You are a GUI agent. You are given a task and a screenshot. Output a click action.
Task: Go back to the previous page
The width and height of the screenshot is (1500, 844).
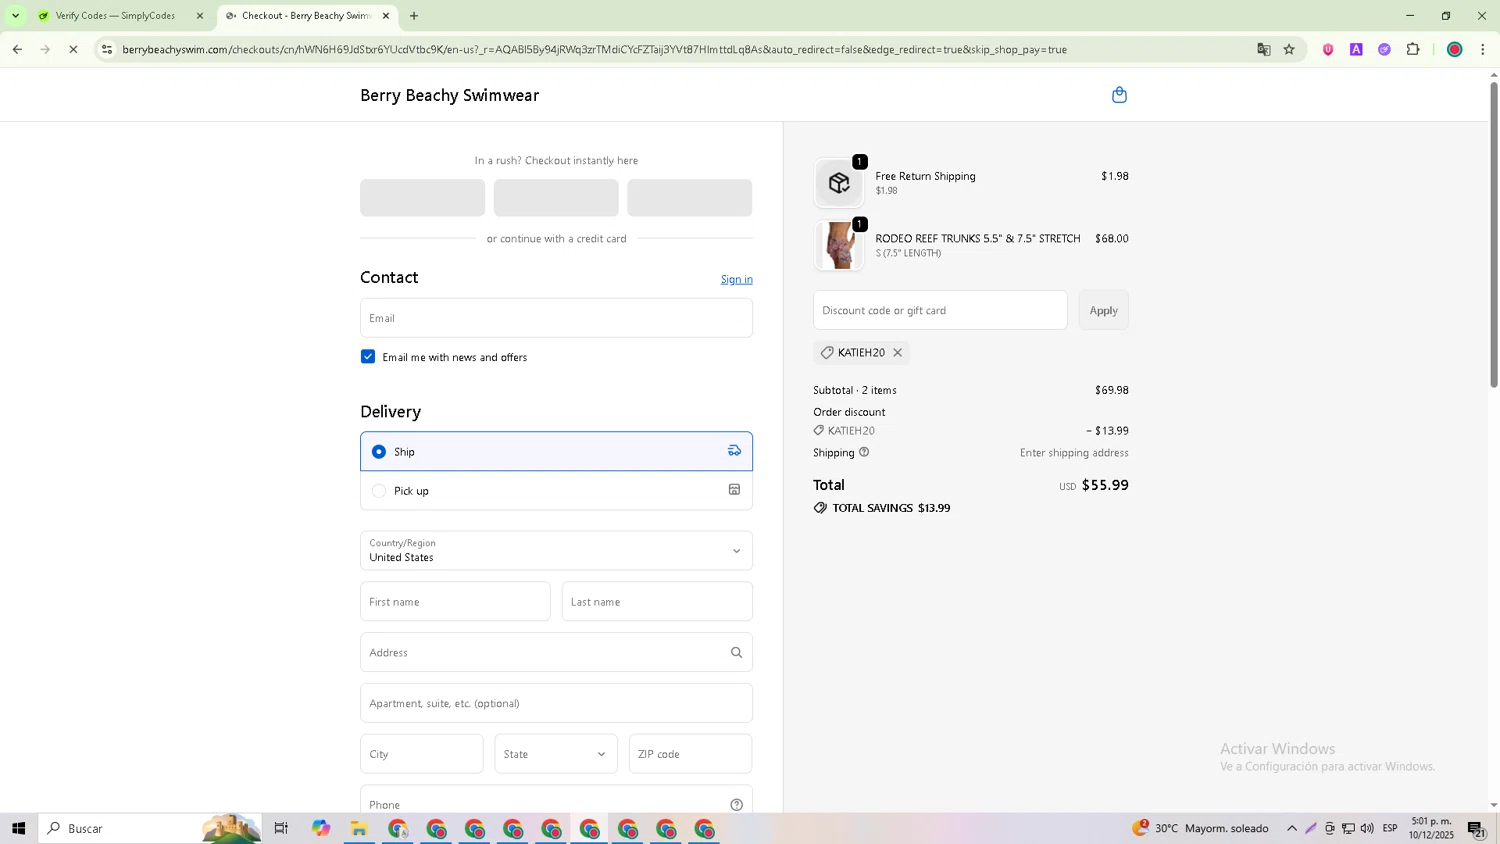tap(17, 49)
